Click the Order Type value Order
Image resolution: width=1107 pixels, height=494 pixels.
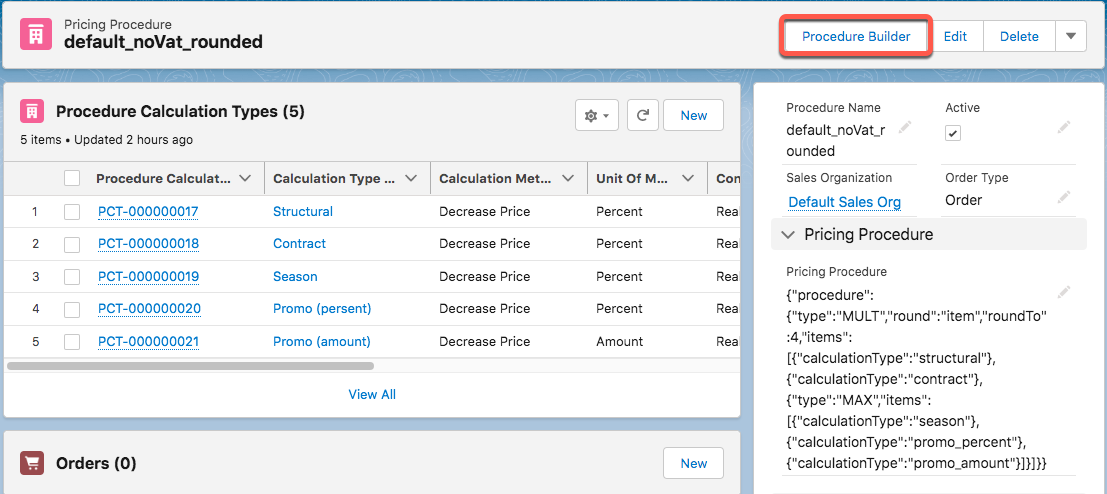coord(964,200)
